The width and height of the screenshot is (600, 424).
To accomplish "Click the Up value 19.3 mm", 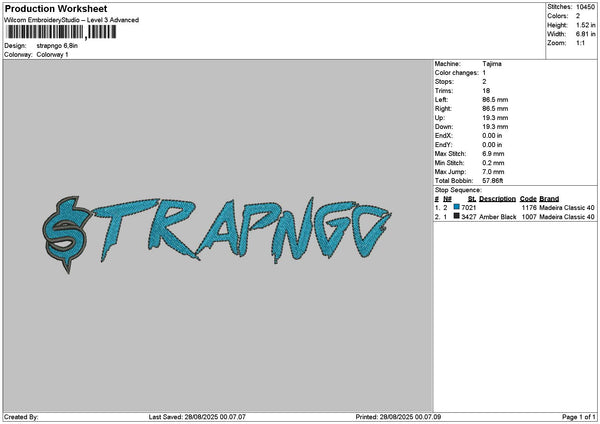I will (x=495, y=118).
